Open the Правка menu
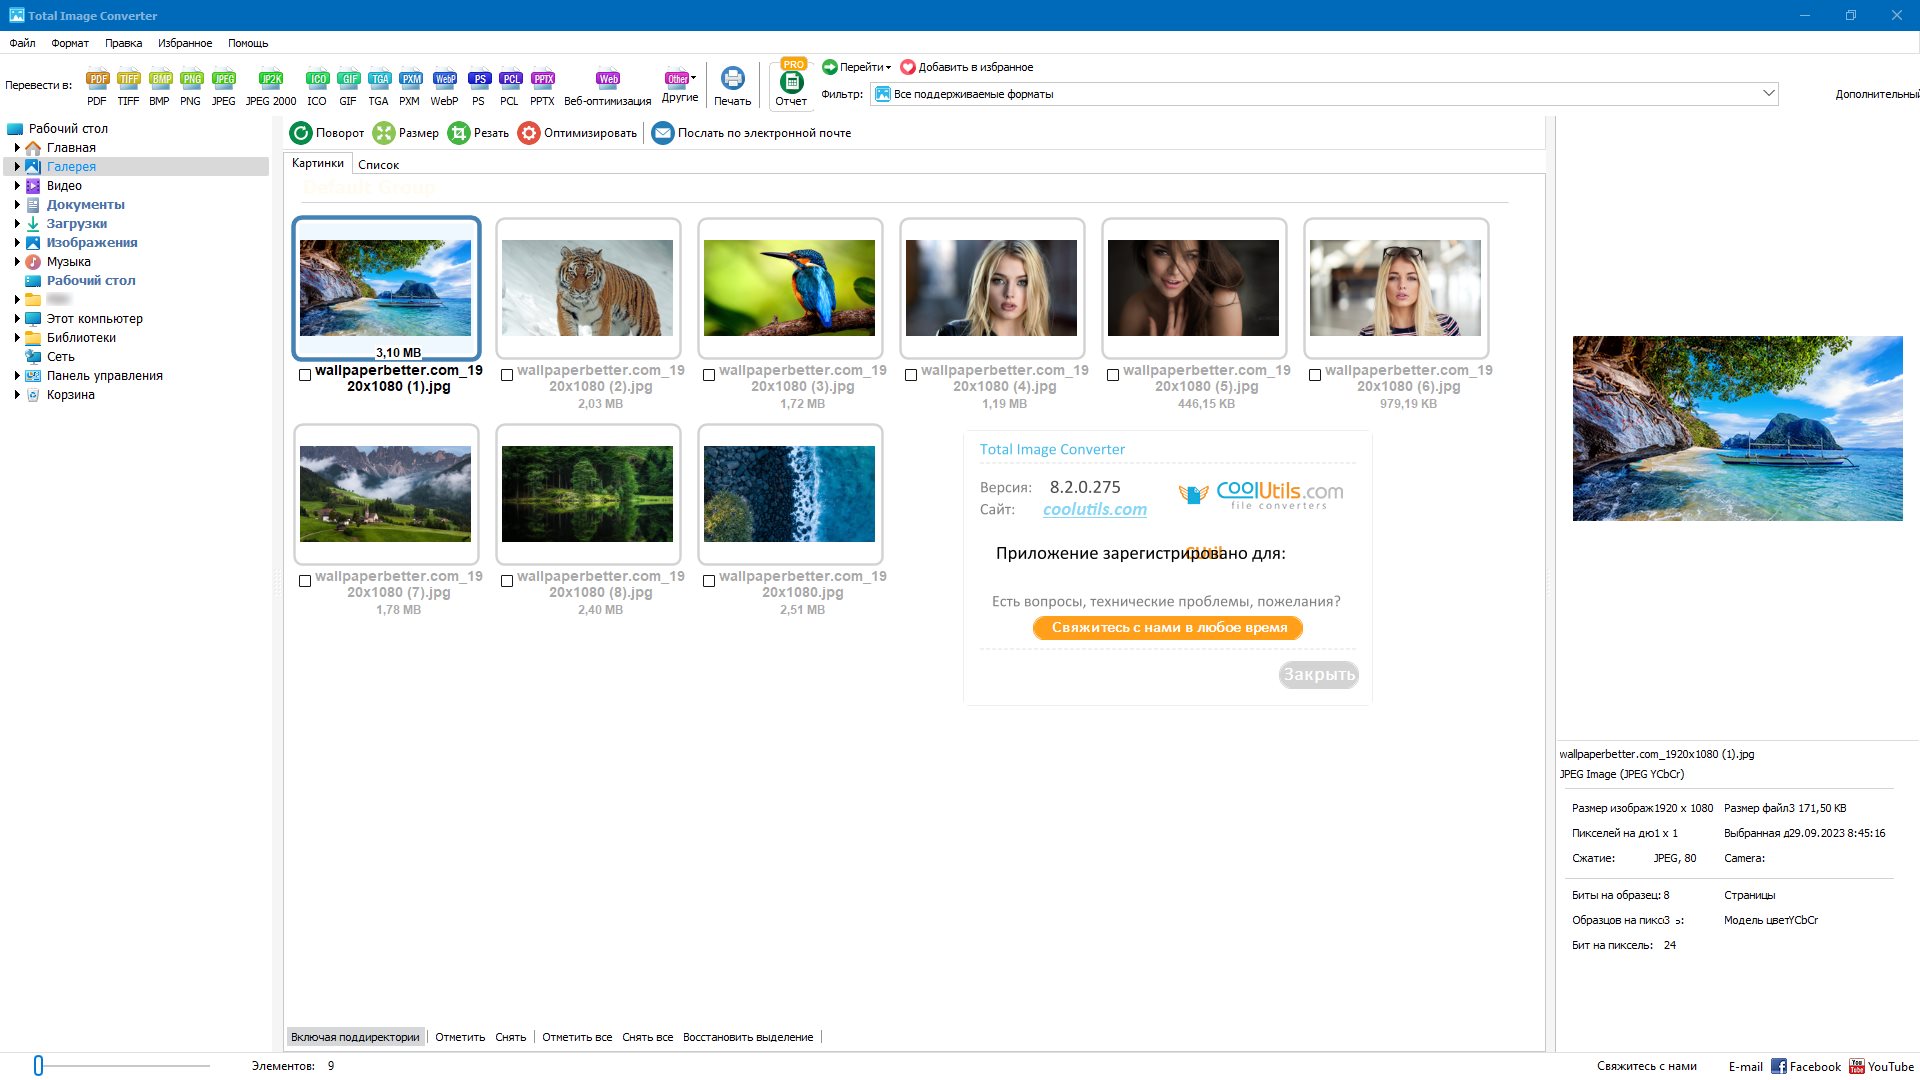Viewport: 1920px width, 1080px height. click(x=123, y=43)
